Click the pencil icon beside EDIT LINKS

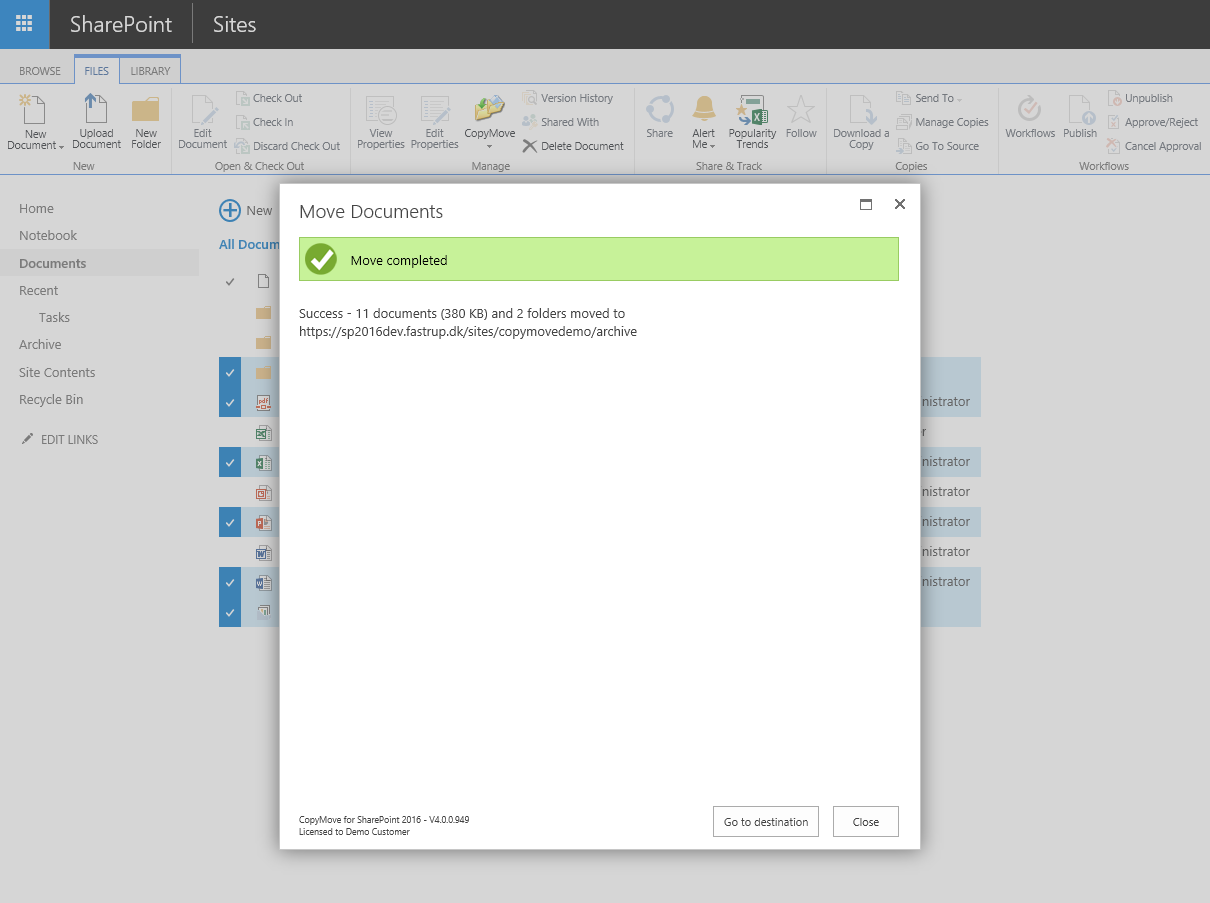pos(27,439)
